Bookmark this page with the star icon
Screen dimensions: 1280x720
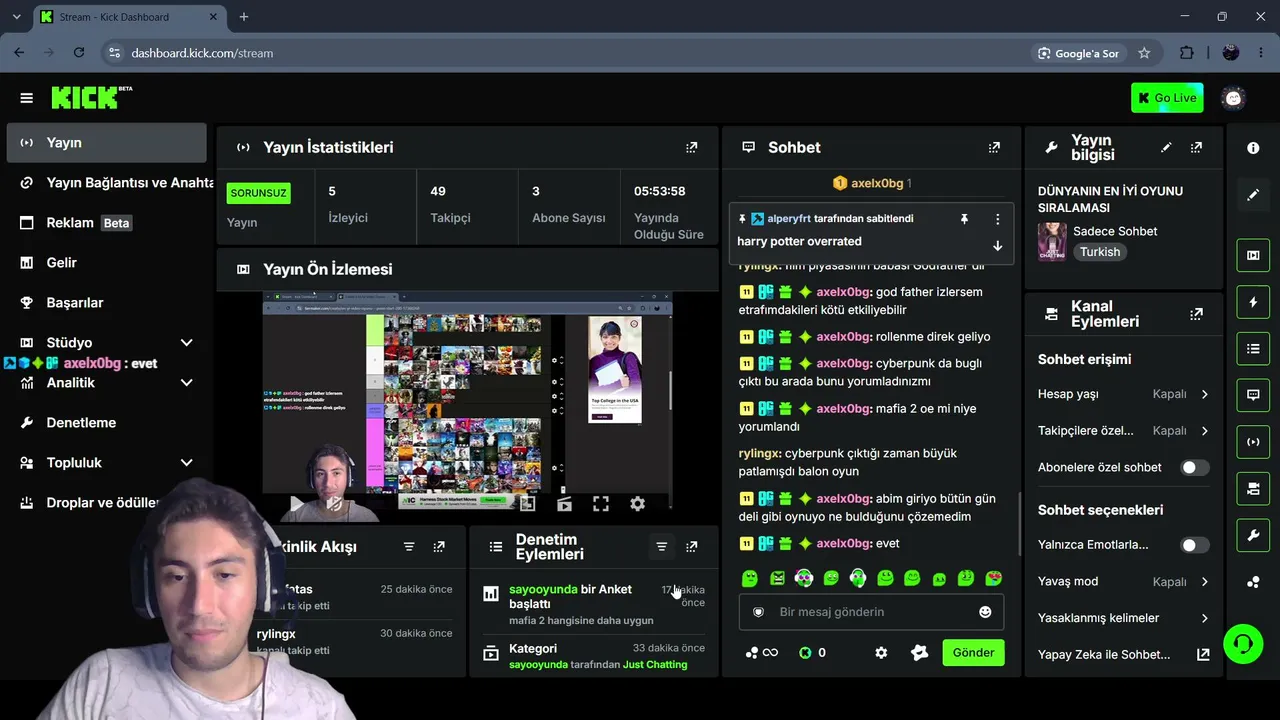pyautogui.click(x=1144, y=53)
